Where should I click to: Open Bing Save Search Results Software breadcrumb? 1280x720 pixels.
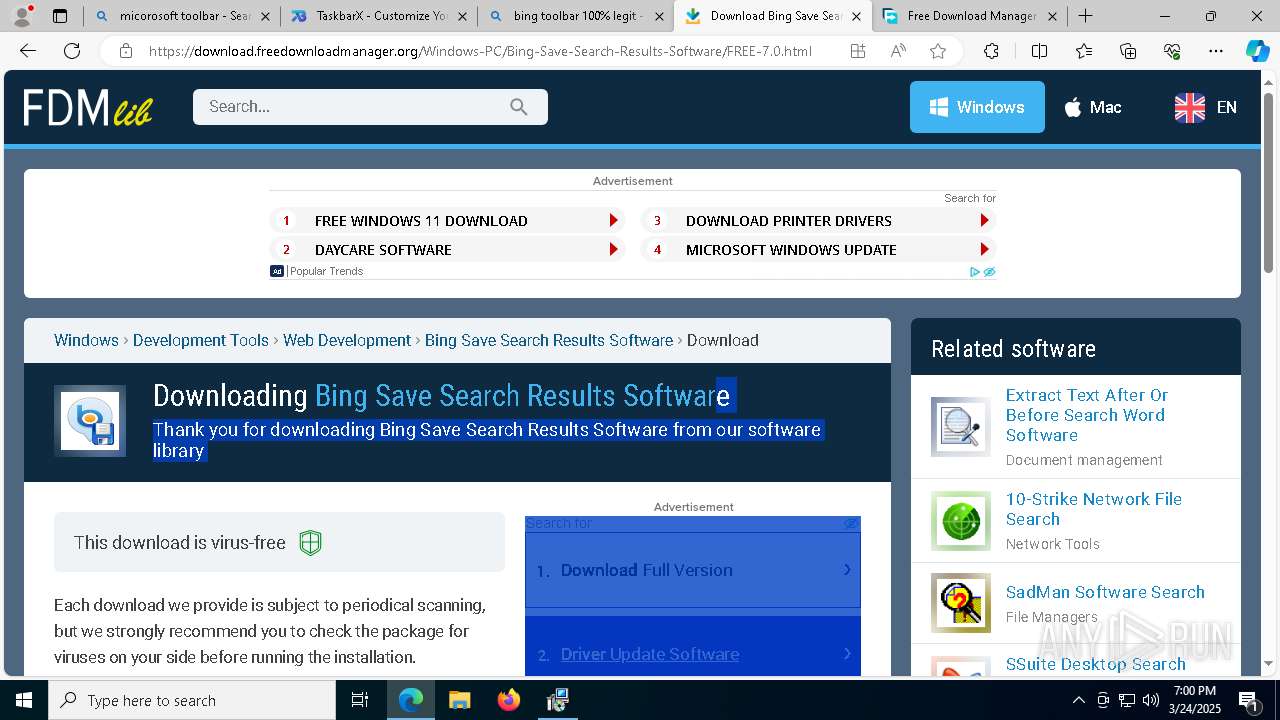pyautogui.click(x=549, y=340)
